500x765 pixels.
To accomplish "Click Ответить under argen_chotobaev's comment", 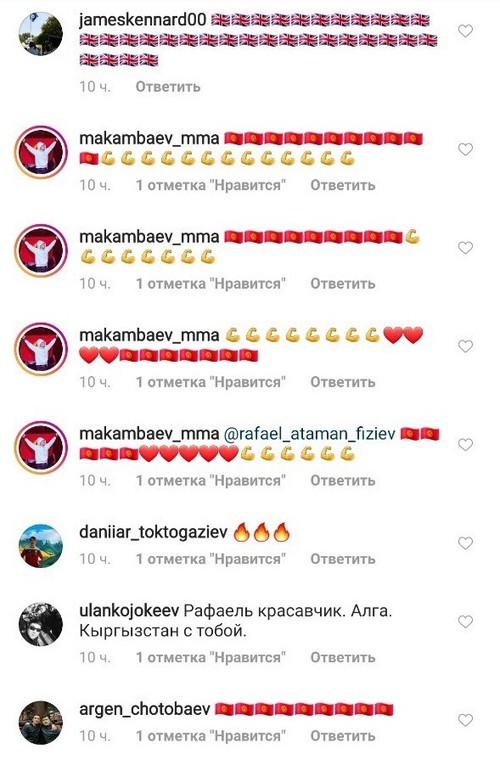I will coord(343,736).
